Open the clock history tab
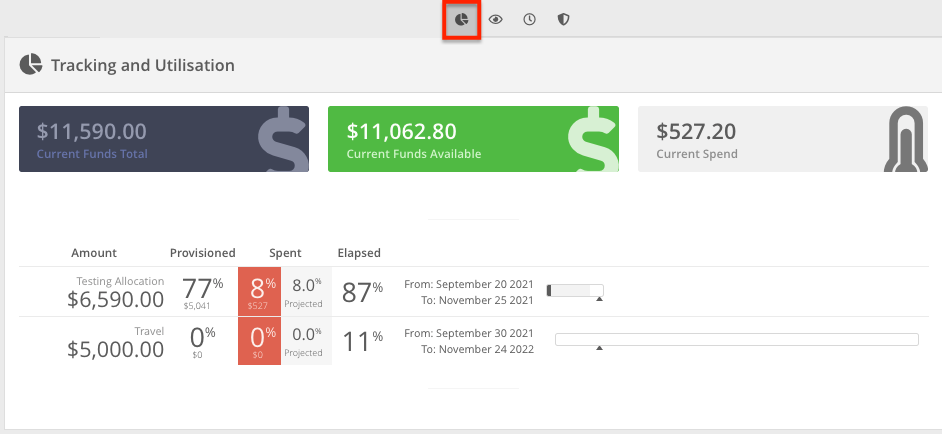This screenshot has width=942, height=434. pyautogui.click(x=529, y=20)
